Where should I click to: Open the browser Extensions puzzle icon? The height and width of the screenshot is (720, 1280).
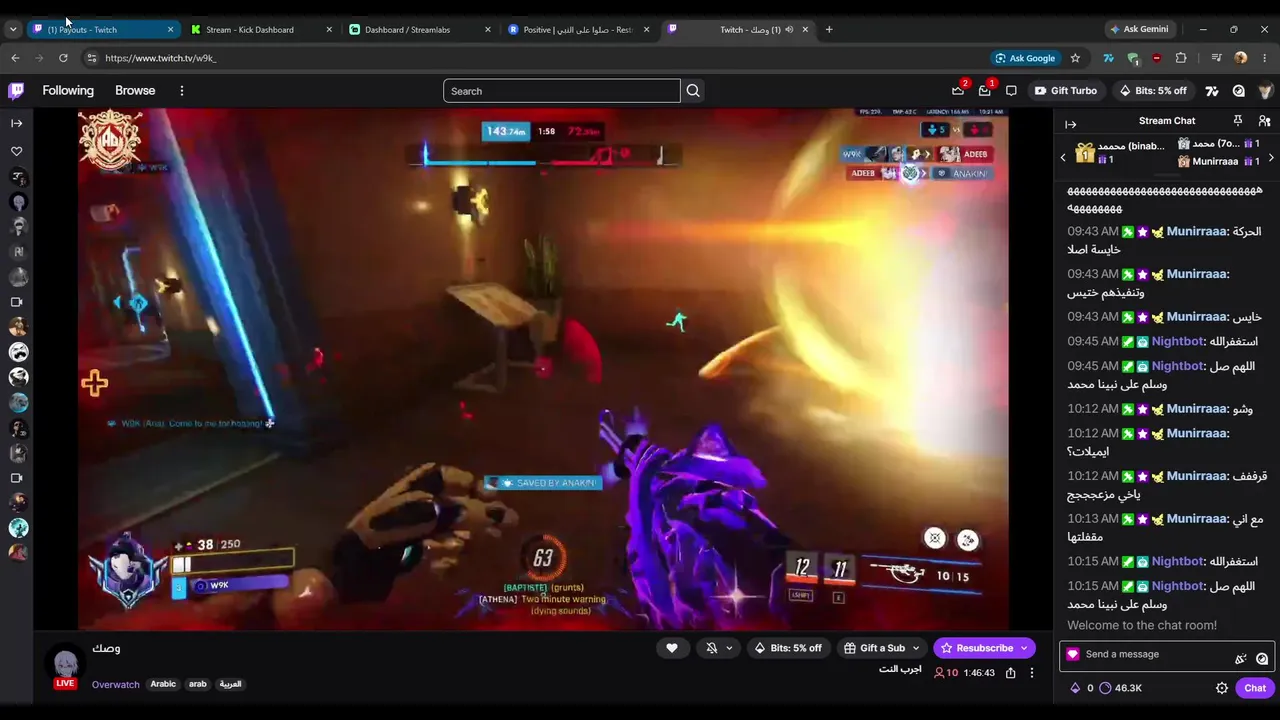pyautogui.click(x=1181, y=58)
